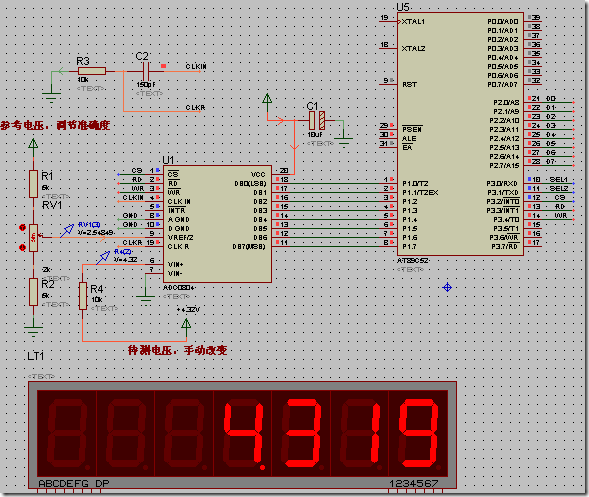
Task: Click the '10uF' value under C1
Action: point(315,134)
